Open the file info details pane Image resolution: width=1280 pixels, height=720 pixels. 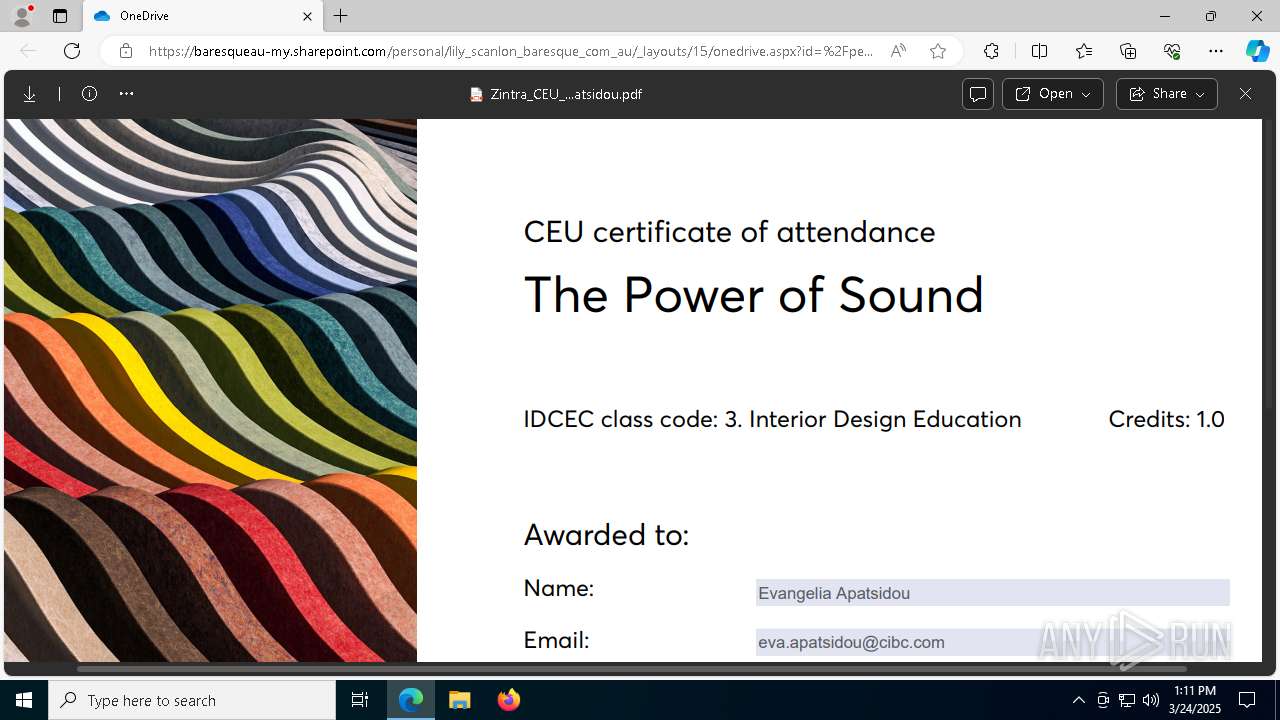pyautogui.click(x=89, y=94)
